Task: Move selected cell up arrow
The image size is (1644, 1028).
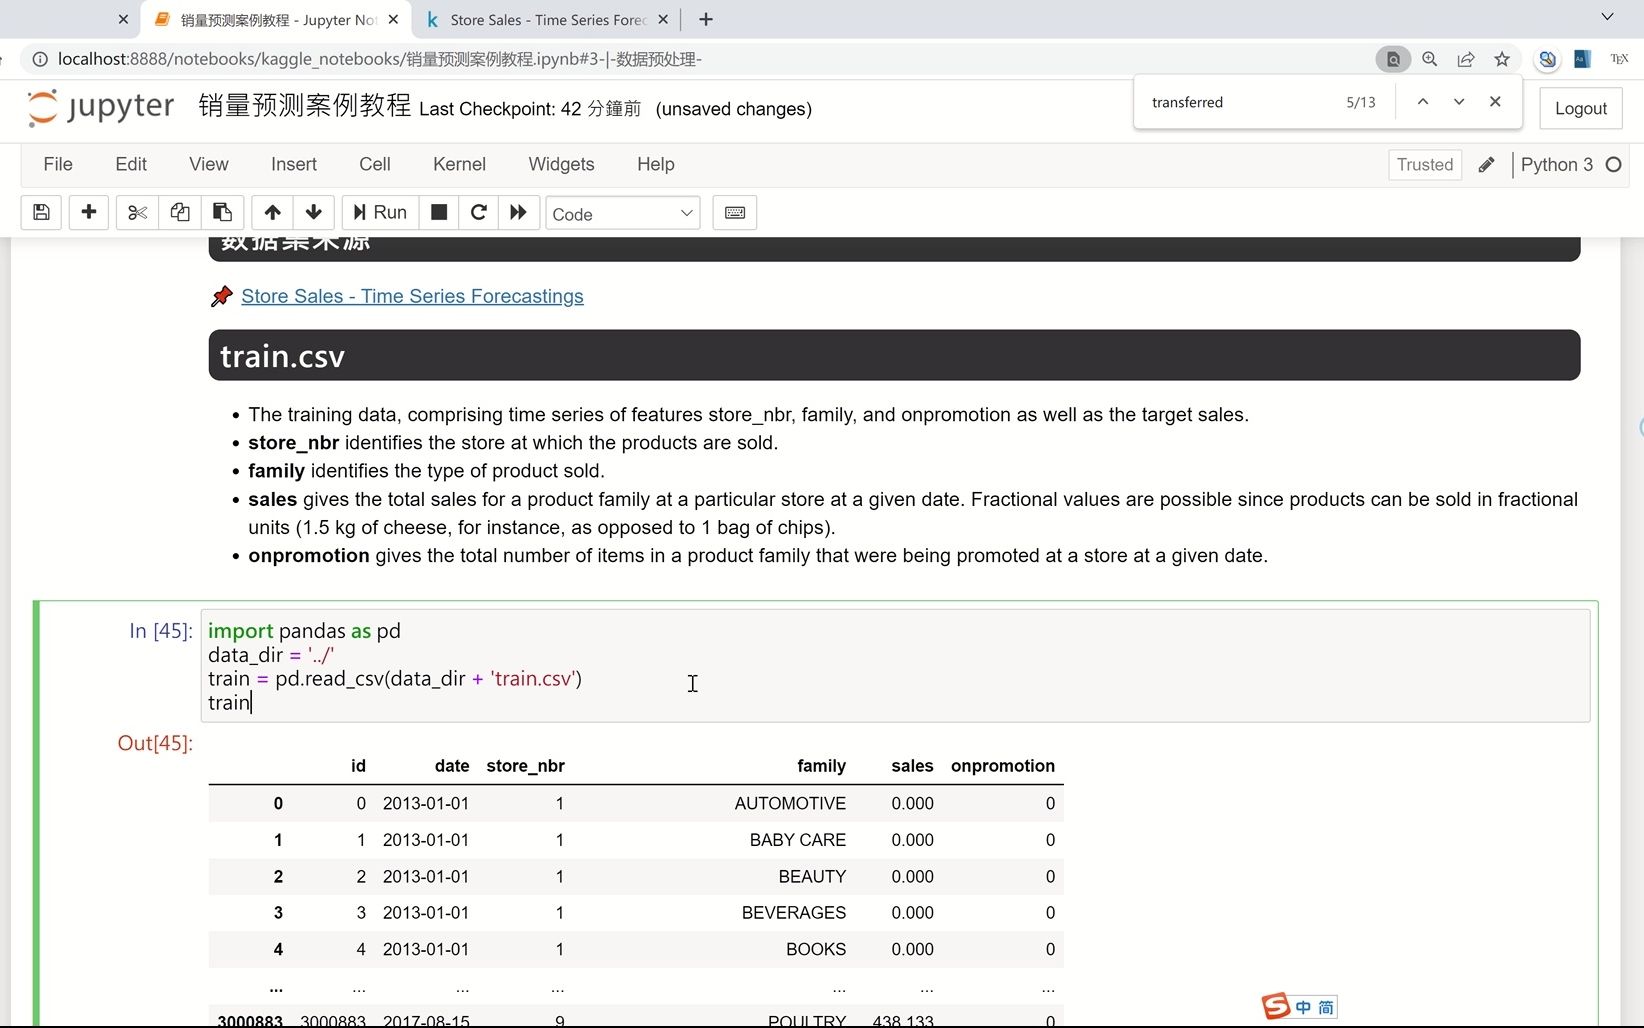Action: click(x=272, y=212)
